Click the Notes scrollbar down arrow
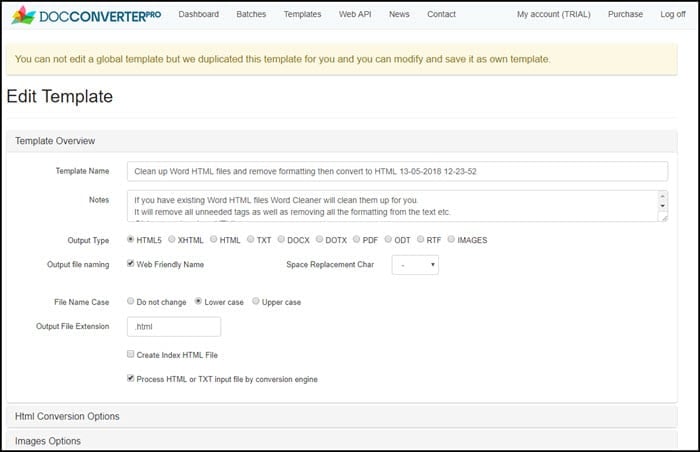Viewport: 700px width, 452px height. [662, 206]
